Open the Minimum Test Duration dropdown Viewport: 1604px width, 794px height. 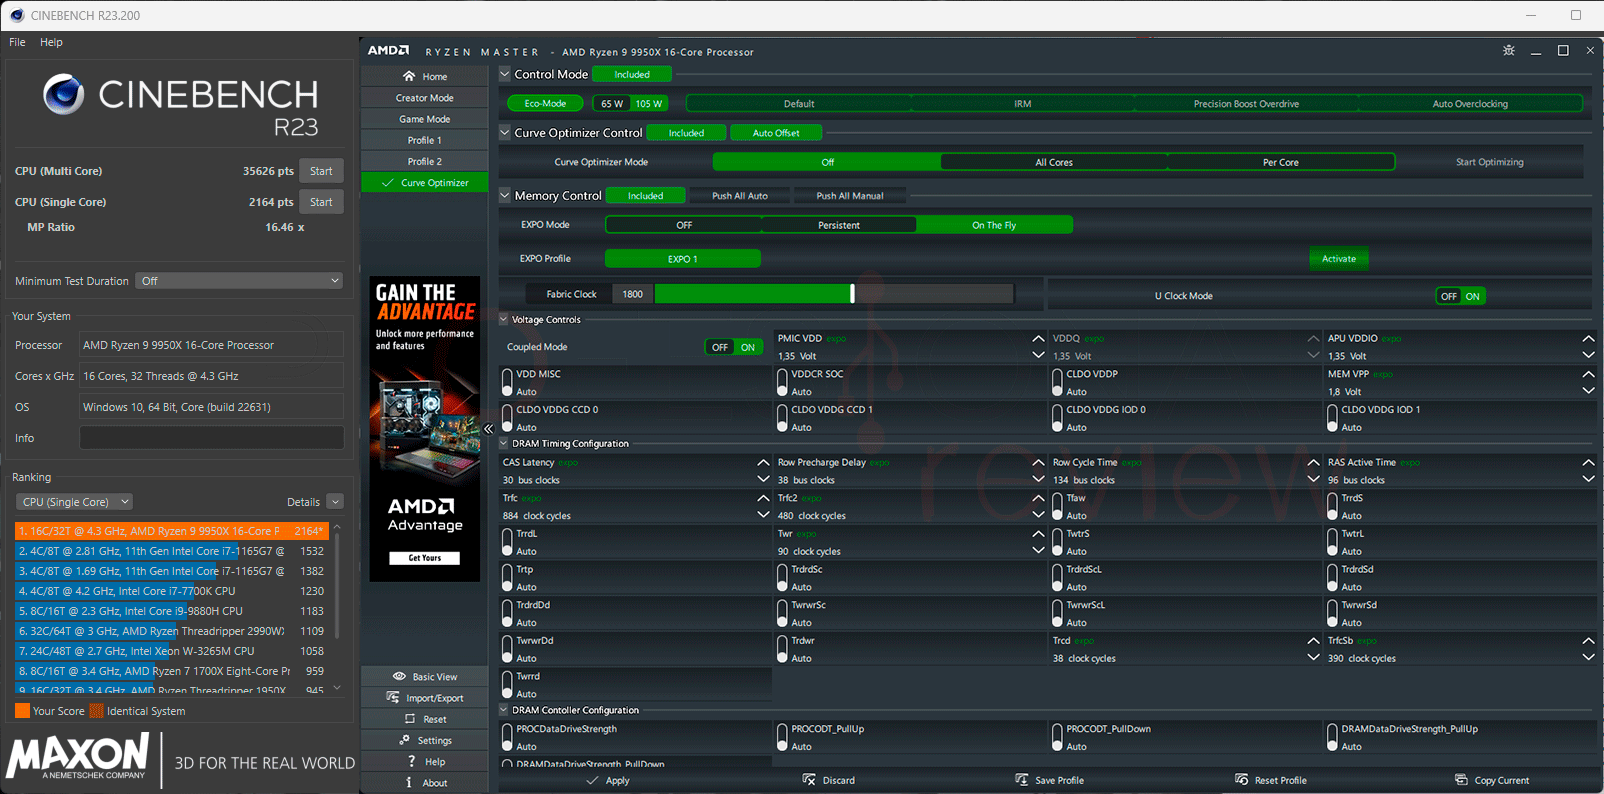click(240, 281)
